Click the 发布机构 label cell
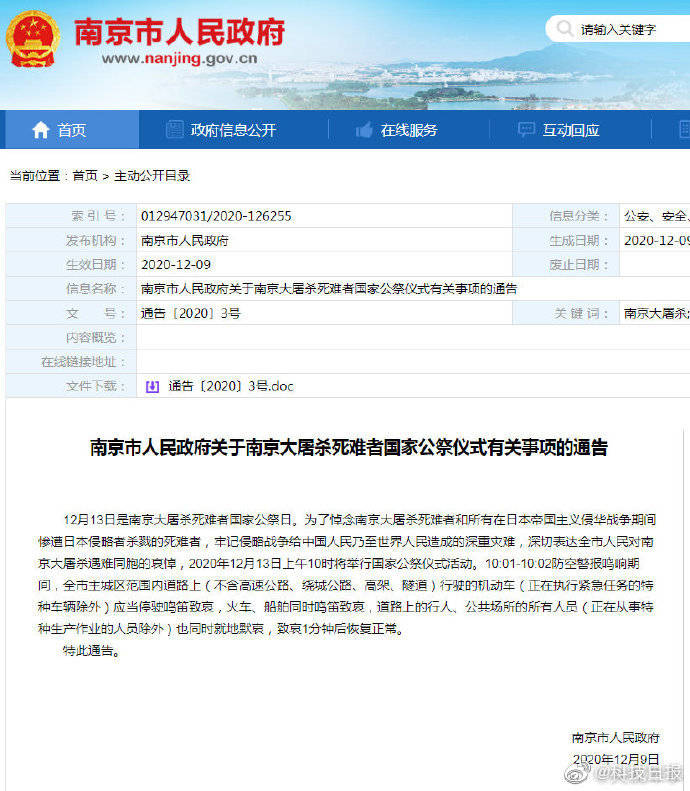This screenshot has height=791, width=690. (71, 240)
